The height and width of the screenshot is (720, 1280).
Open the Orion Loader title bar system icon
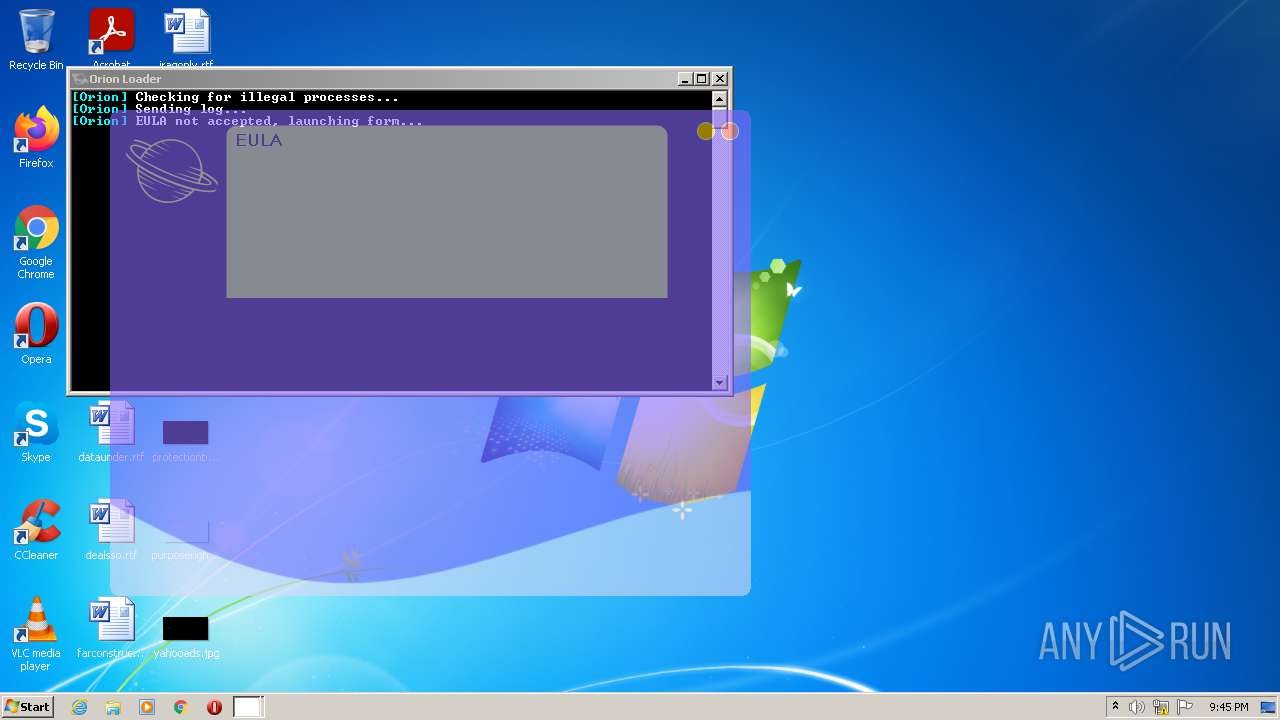pos(80,79)
